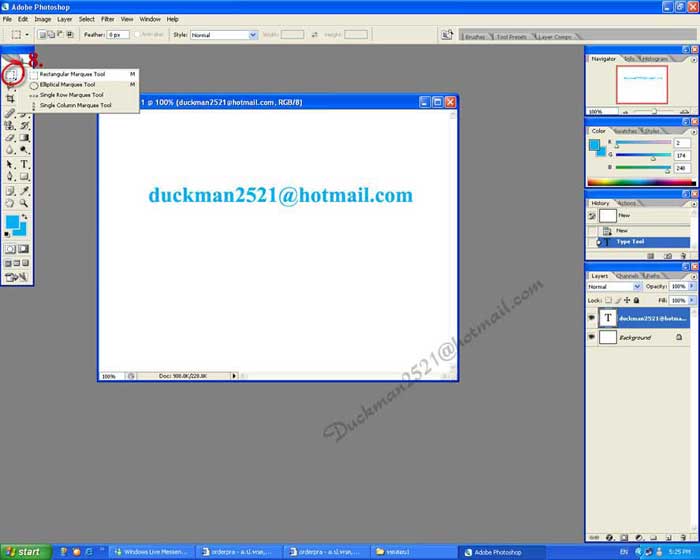Image resolution: width=700 pixels, height=560 pixels.
Task: Open the Layer menu
Action: [64, 19]
